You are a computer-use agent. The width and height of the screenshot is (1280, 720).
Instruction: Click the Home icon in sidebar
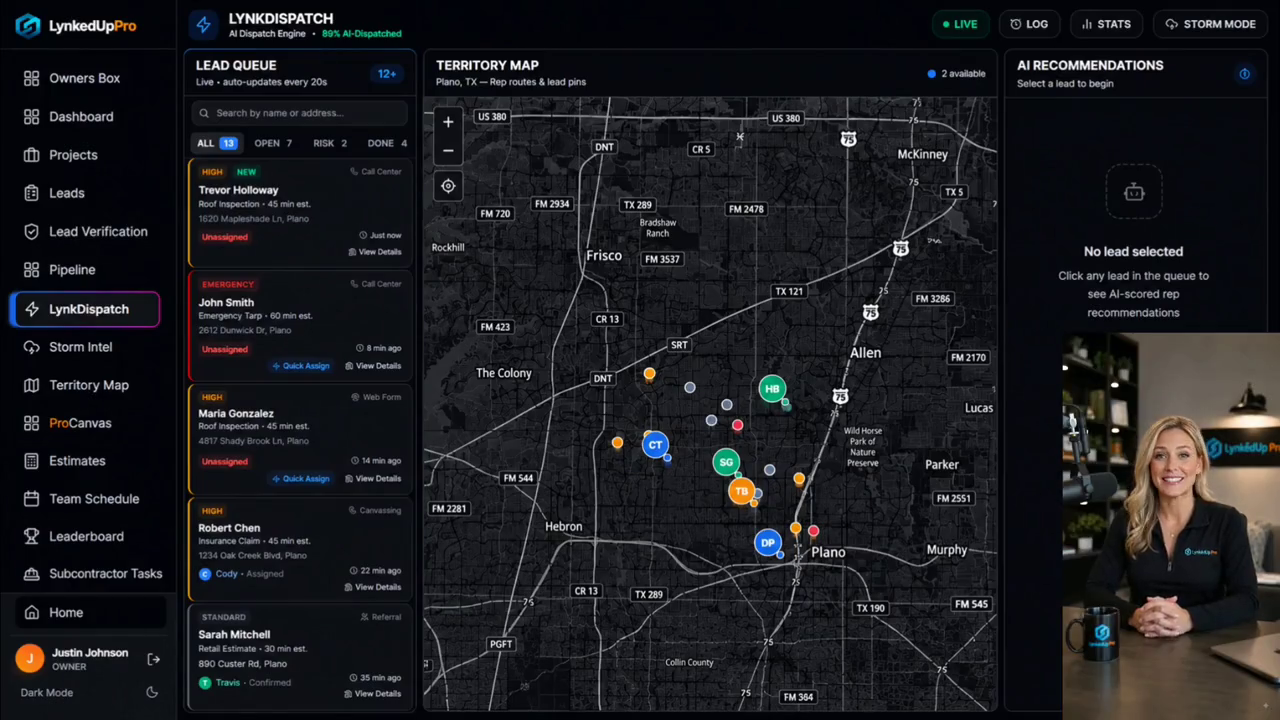[x=31, y=612]
